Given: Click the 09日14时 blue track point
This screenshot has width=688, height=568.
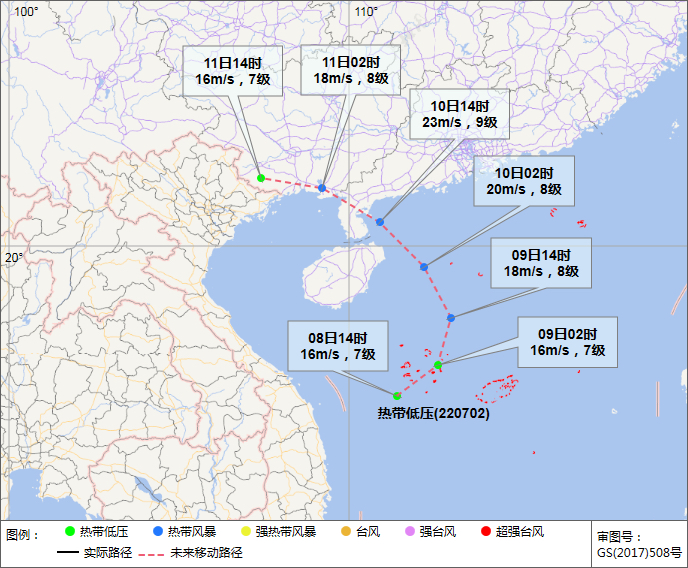Looking at the screenshot, I should pos(451,318).
